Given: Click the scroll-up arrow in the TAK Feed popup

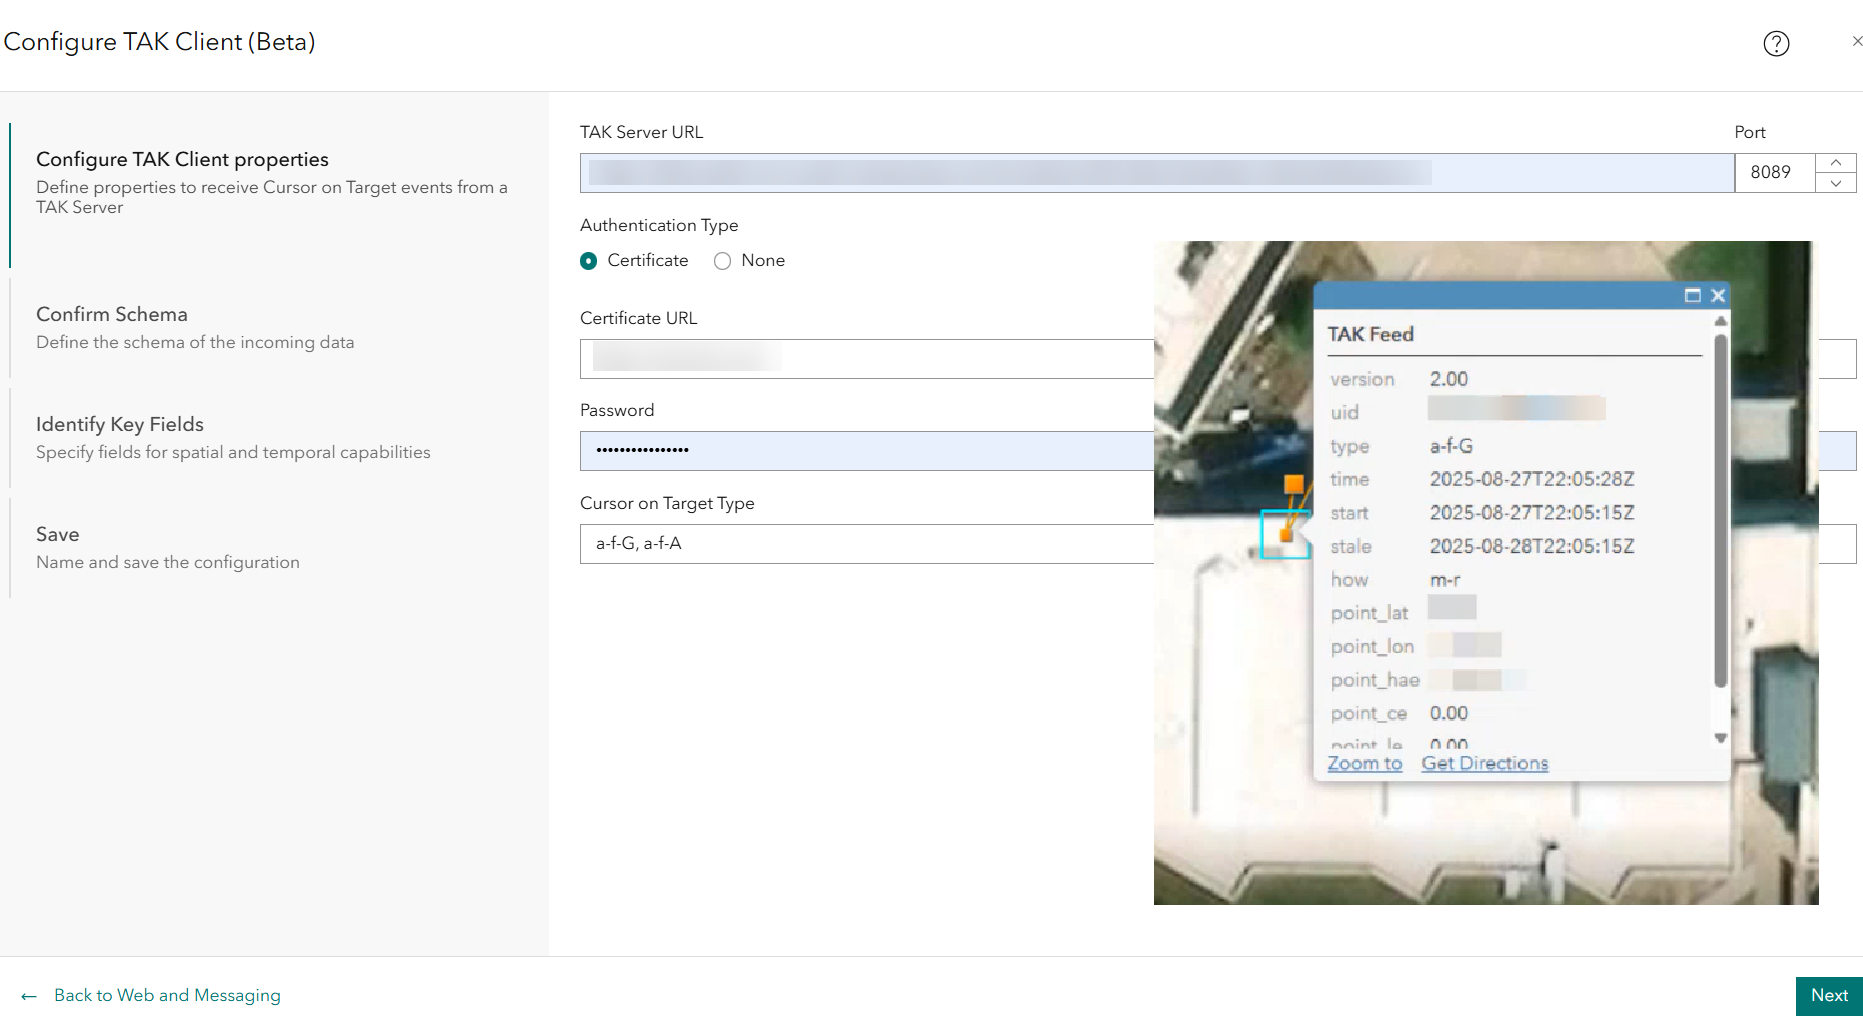Looking at the screenshot, I should pyautogui.click(x=1720, y=320).
